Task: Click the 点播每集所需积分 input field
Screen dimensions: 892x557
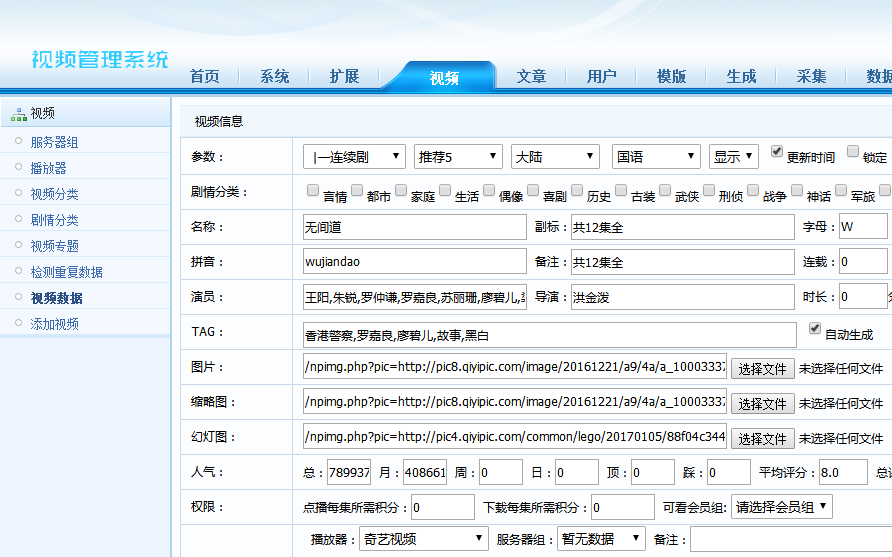Action: [443, 507]
